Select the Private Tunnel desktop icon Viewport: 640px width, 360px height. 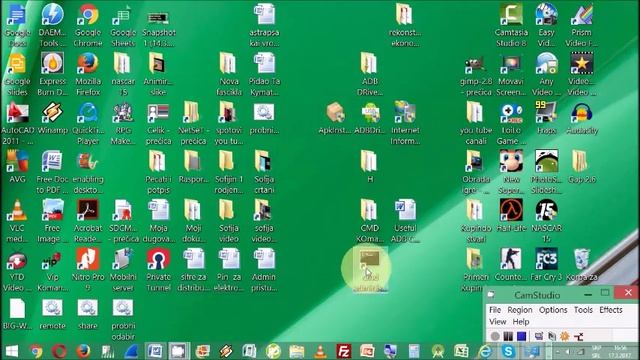[x=158, y=270]
